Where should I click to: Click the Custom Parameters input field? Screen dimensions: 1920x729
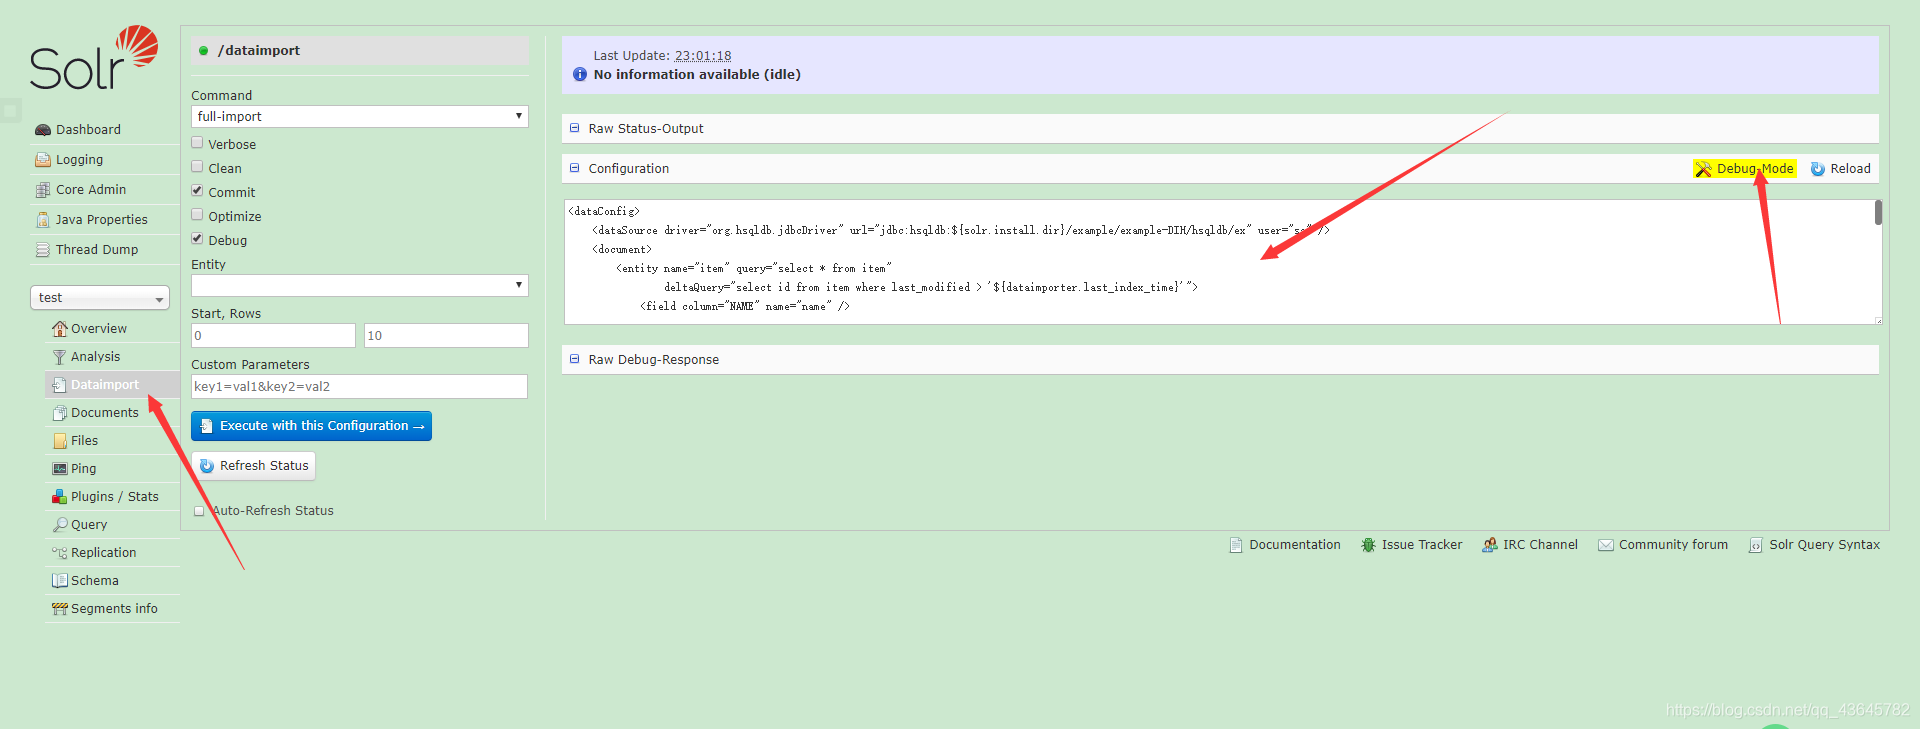(x=359, y=386)
